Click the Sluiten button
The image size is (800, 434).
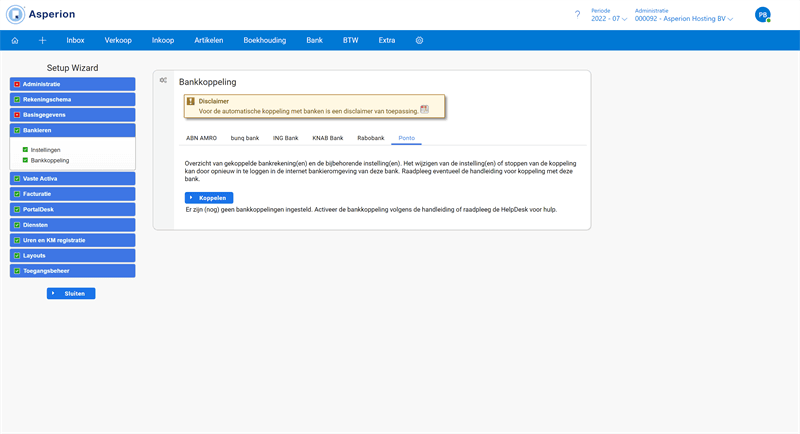pyautogui.click(x=71, y=294)
